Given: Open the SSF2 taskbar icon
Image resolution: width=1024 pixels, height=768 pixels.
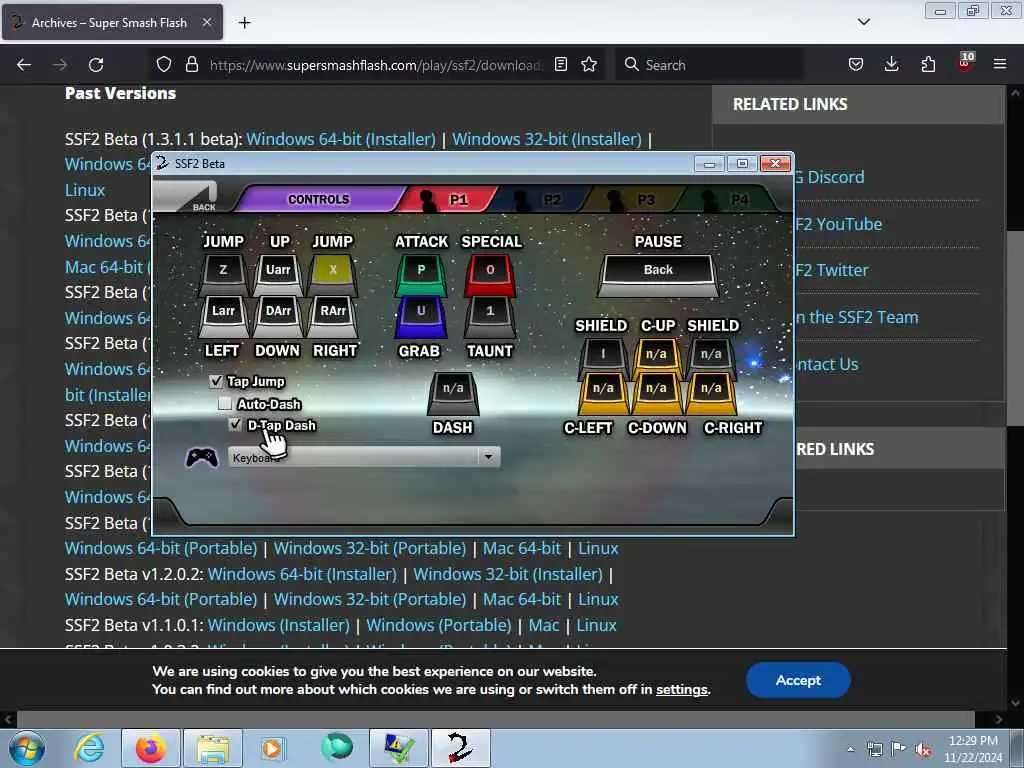Looking at the screenshot, I should [461, 748].
